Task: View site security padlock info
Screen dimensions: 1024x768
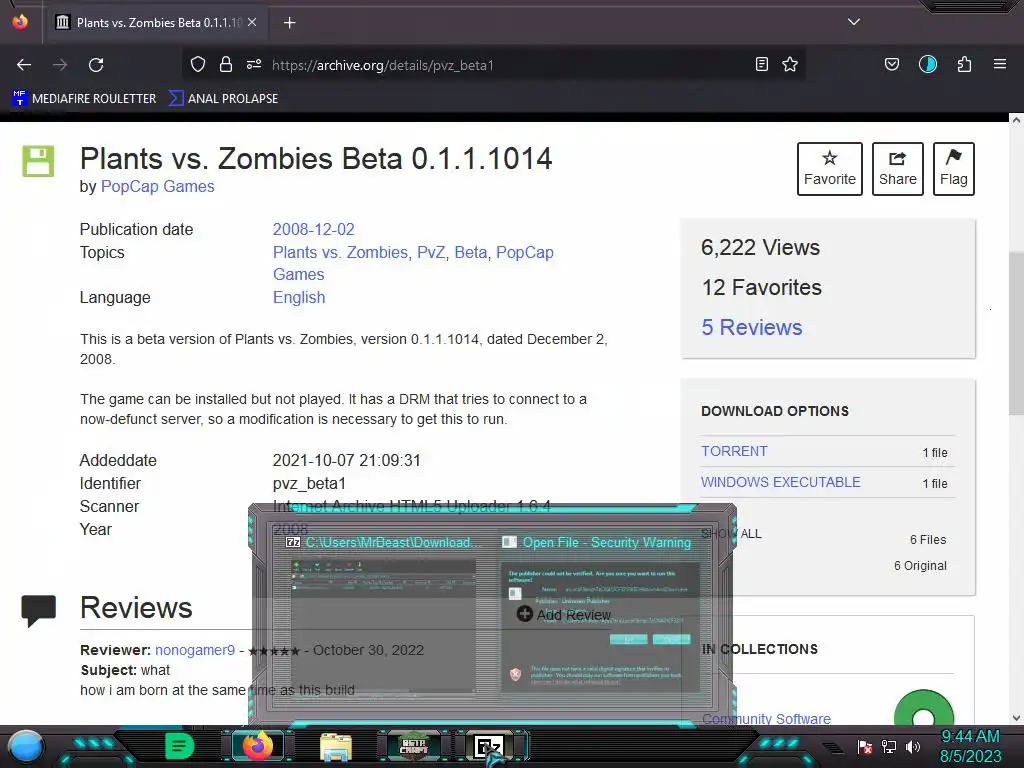Action: pyautogui.click(x=226, y=64)
